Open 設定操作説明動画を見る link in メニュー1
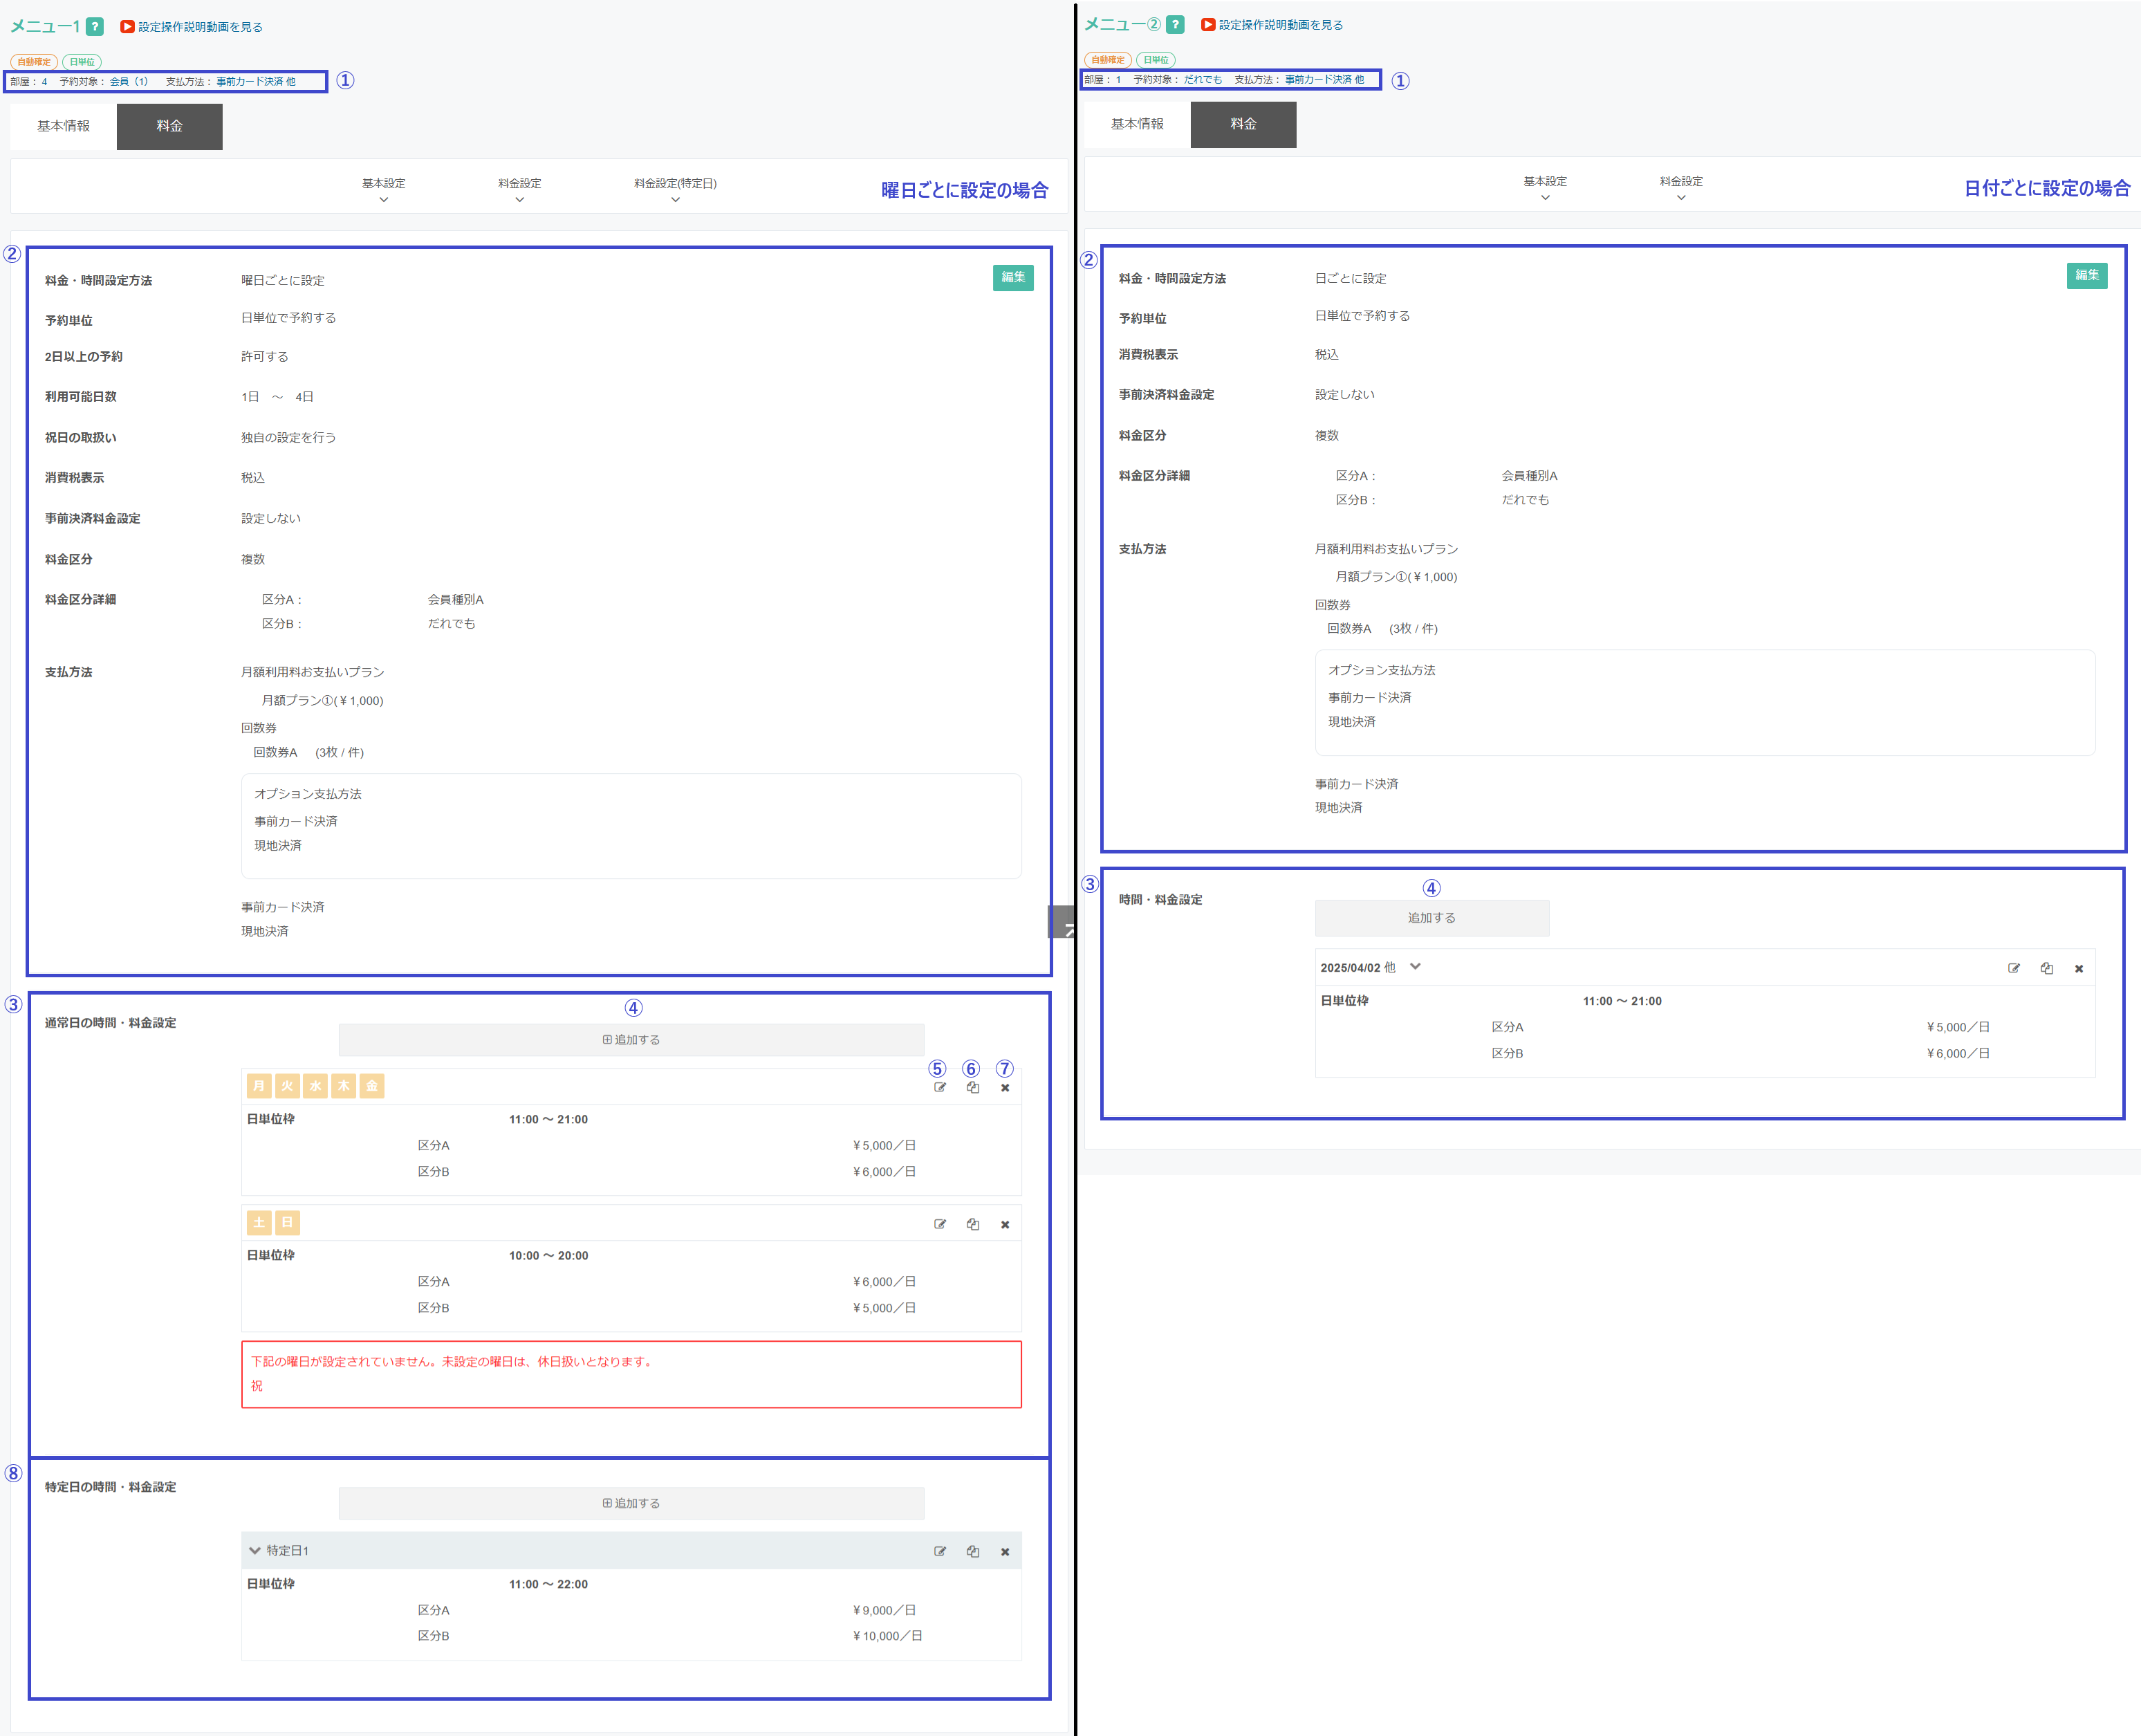The image size is (2141, 1736). coord(200,27)
